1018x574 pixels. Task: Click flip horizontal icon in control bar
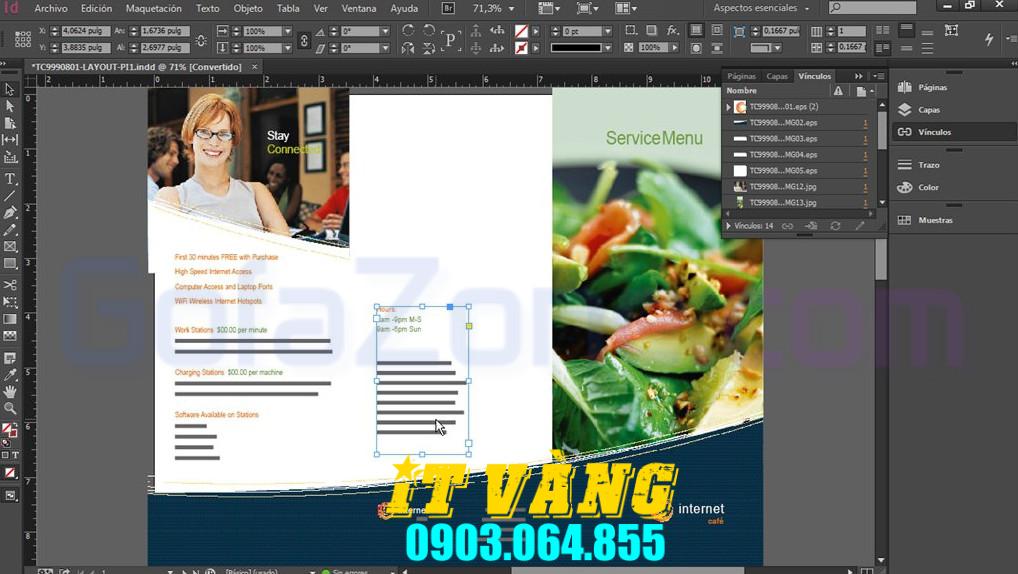(408, 48)
